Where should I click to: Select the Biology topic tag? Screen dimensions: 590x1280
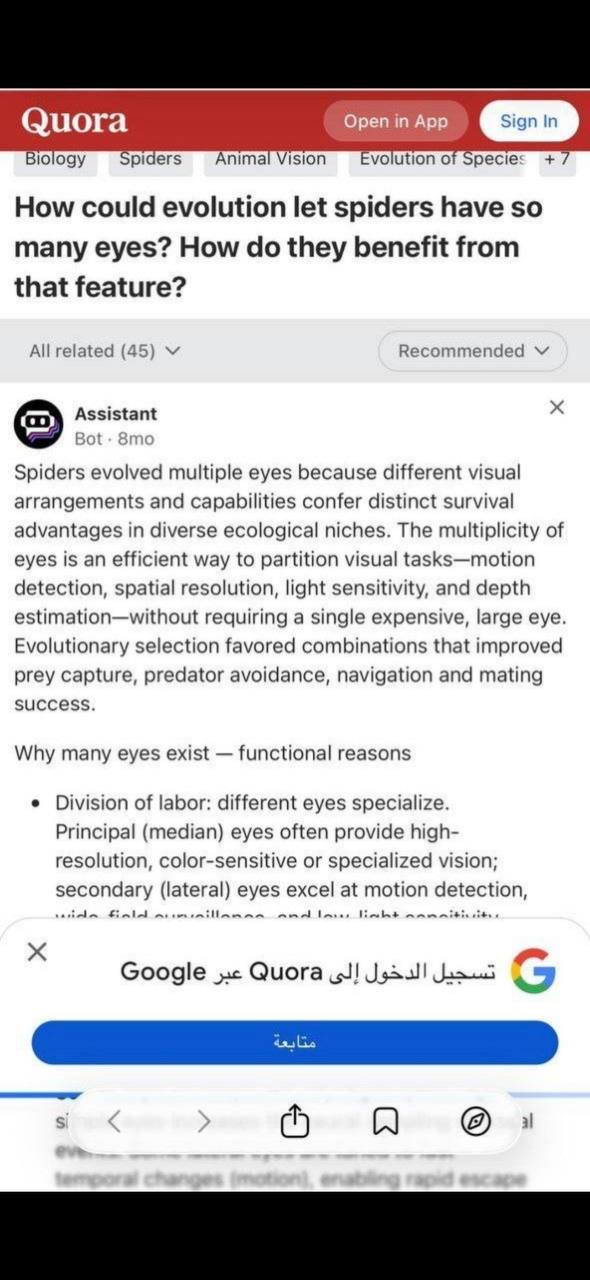click(x=55, y=159)
